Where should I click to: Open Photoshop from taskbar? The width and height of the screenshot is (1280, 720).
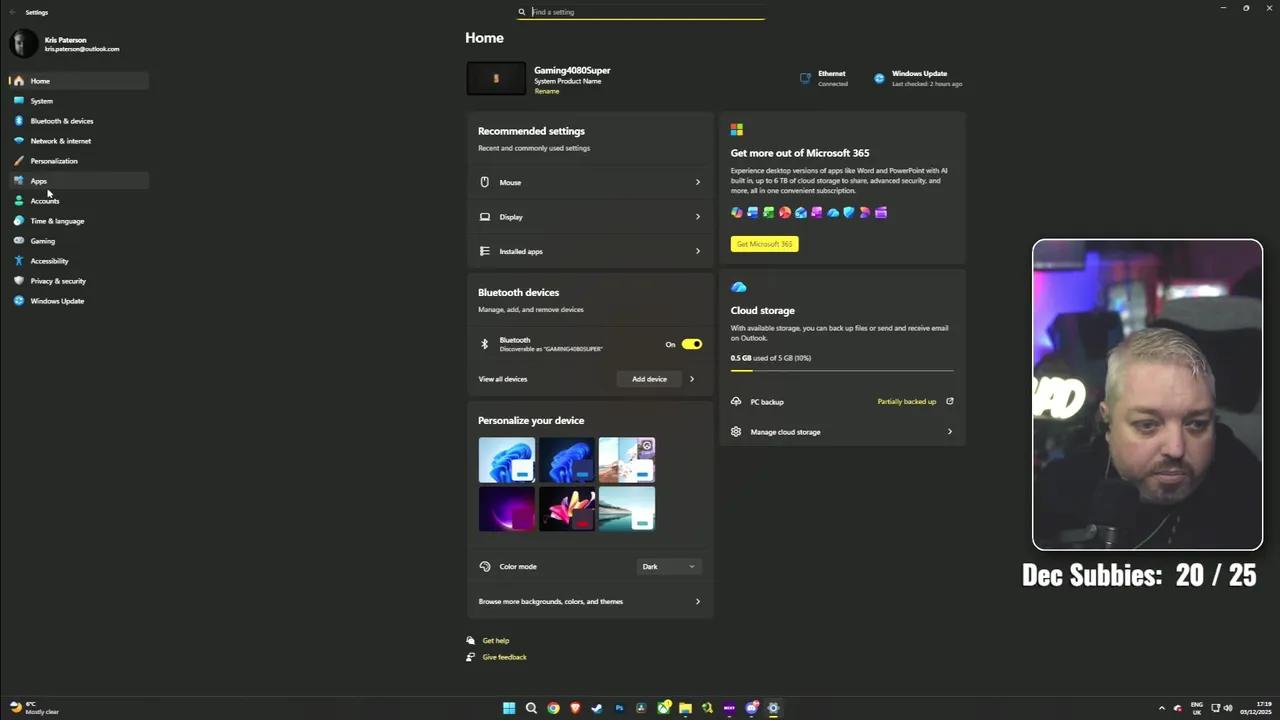pos(619,708)
